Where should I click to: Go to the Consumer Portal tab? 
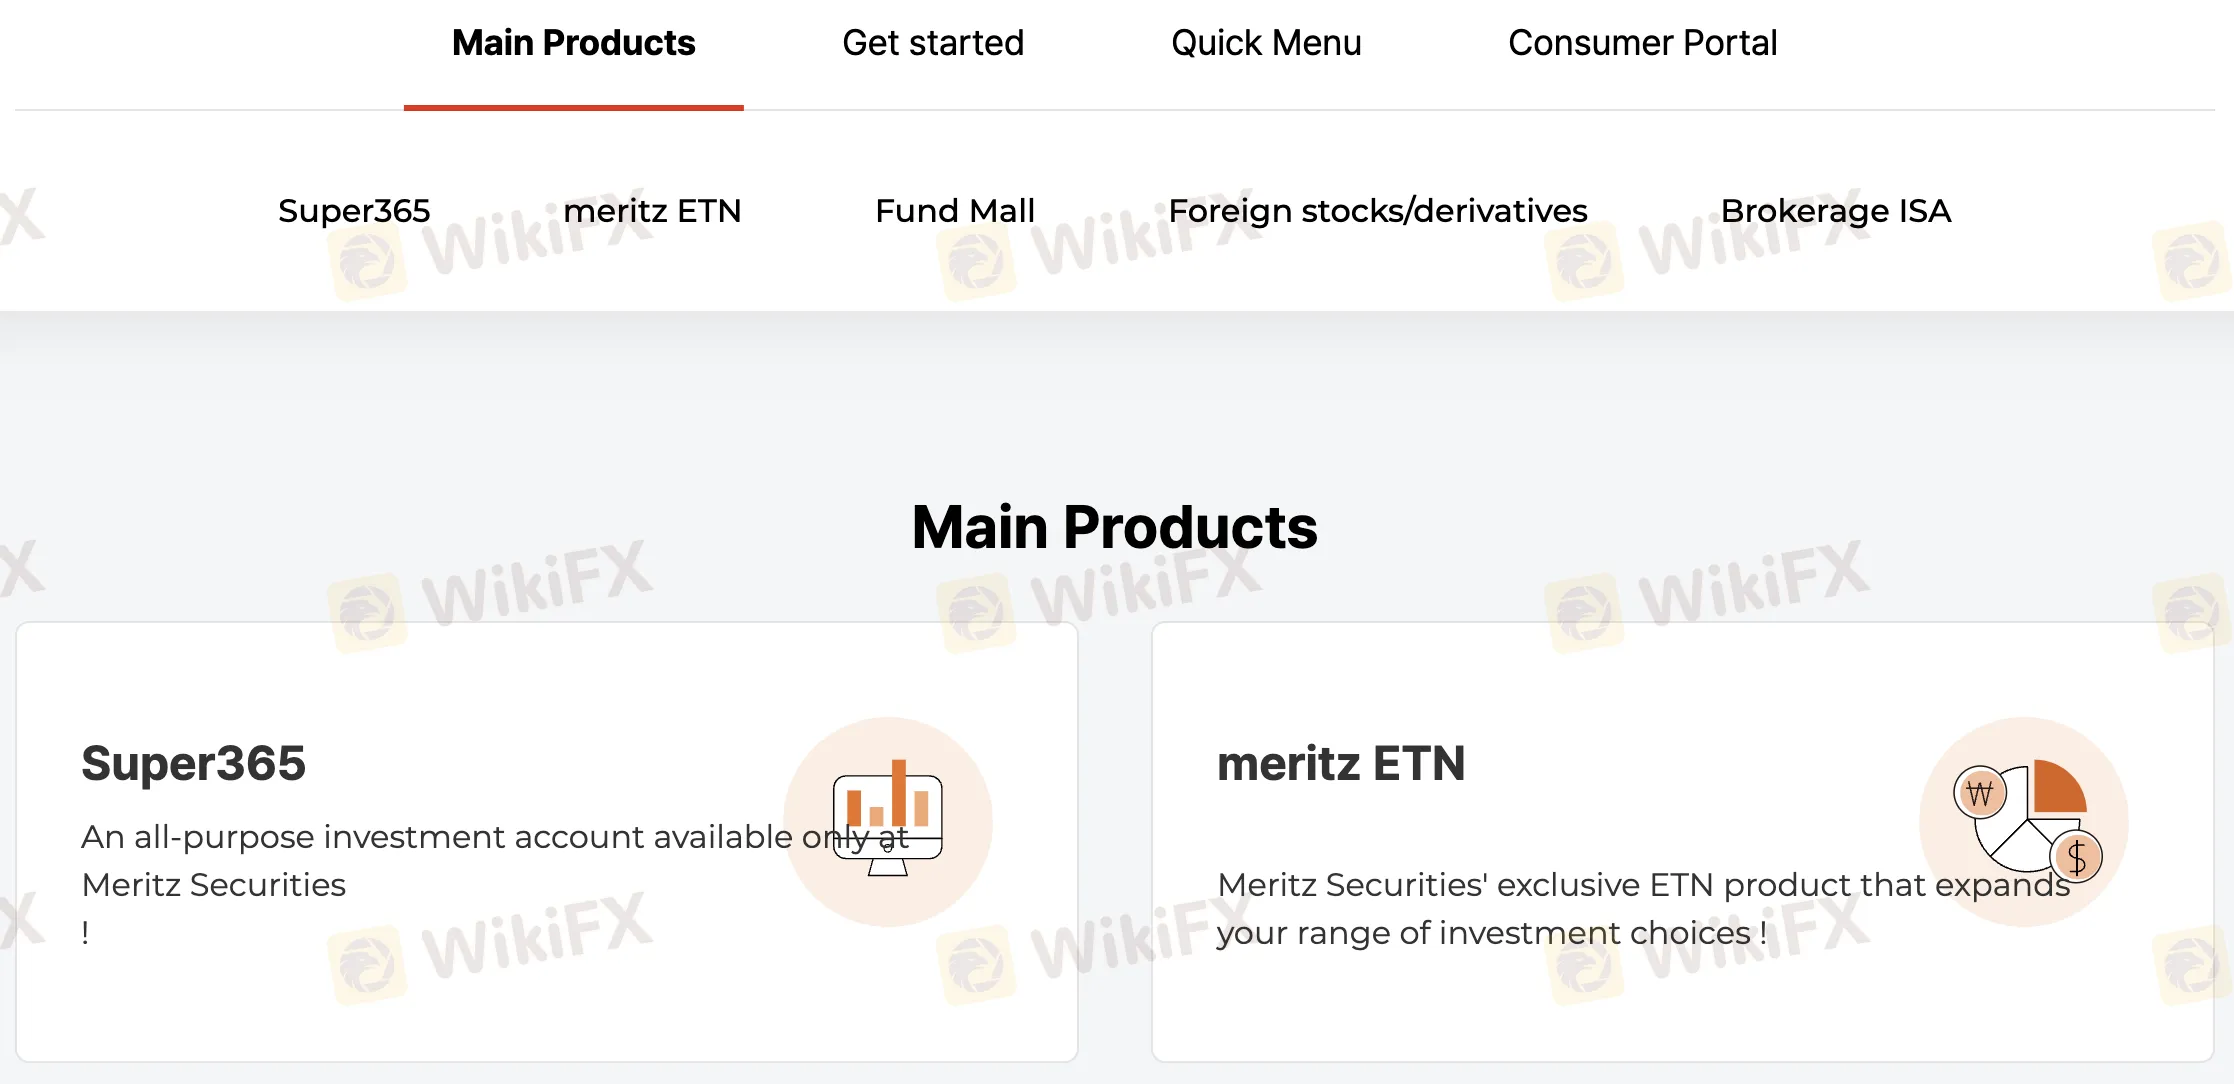[1642, 43]
